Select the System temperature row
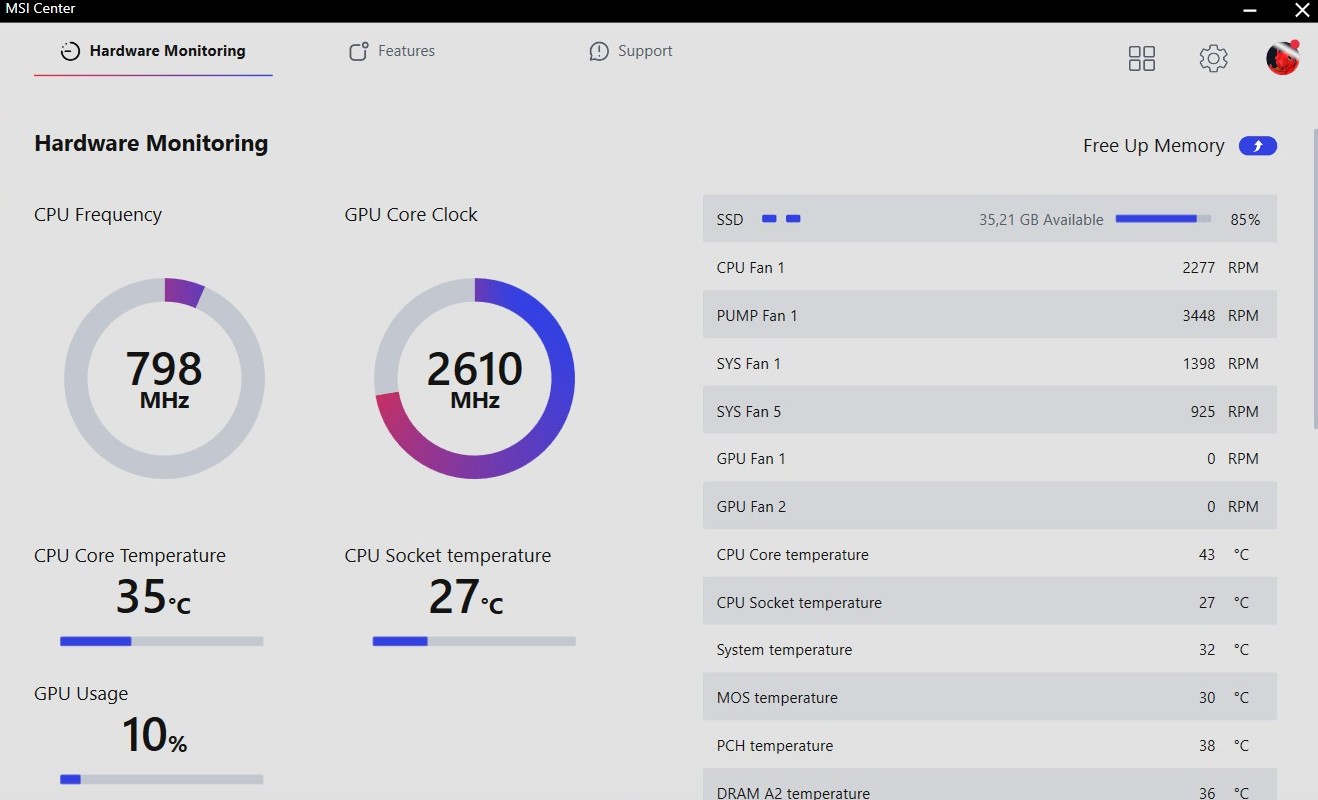Screen dimensions: 1318x800 pos(990,649)
